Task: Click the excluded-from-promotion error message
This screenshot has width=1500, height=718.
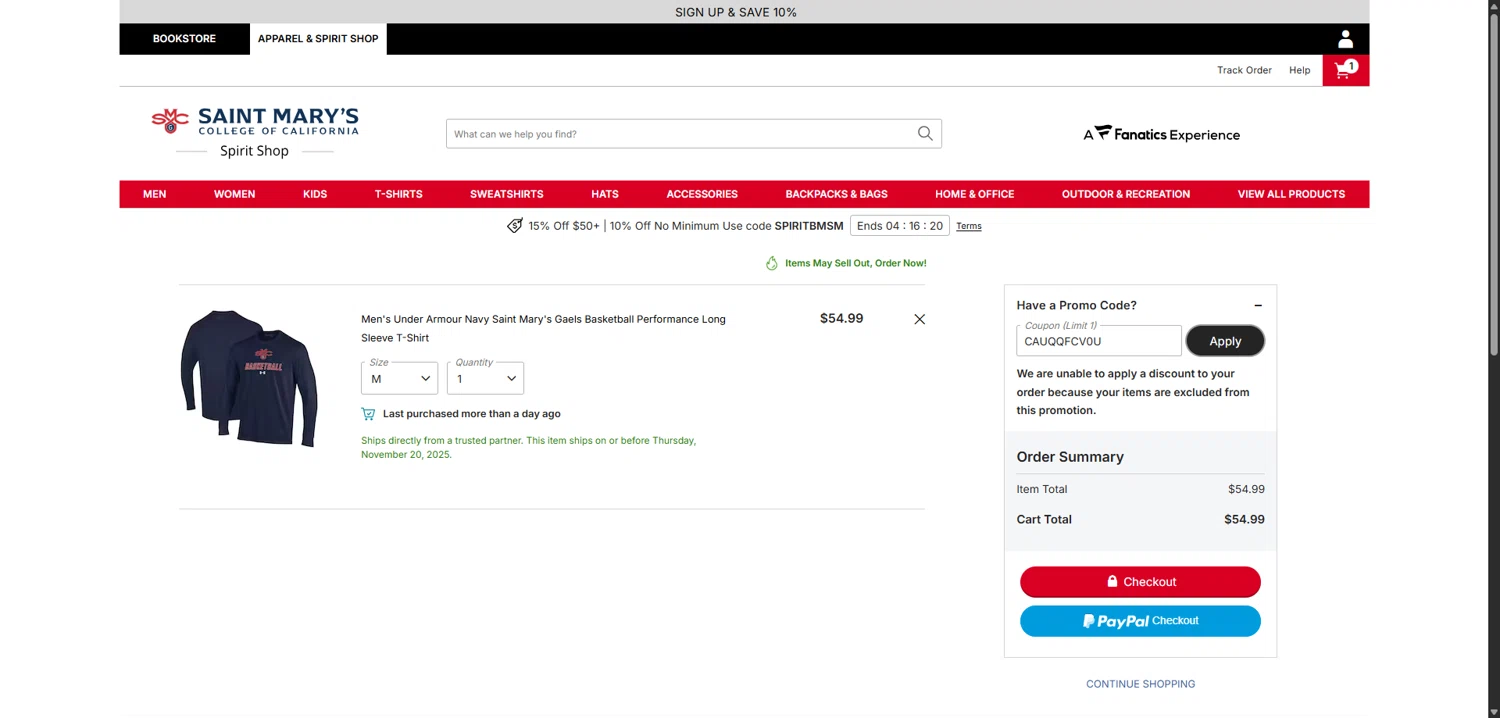Action: coord(1133,392)
